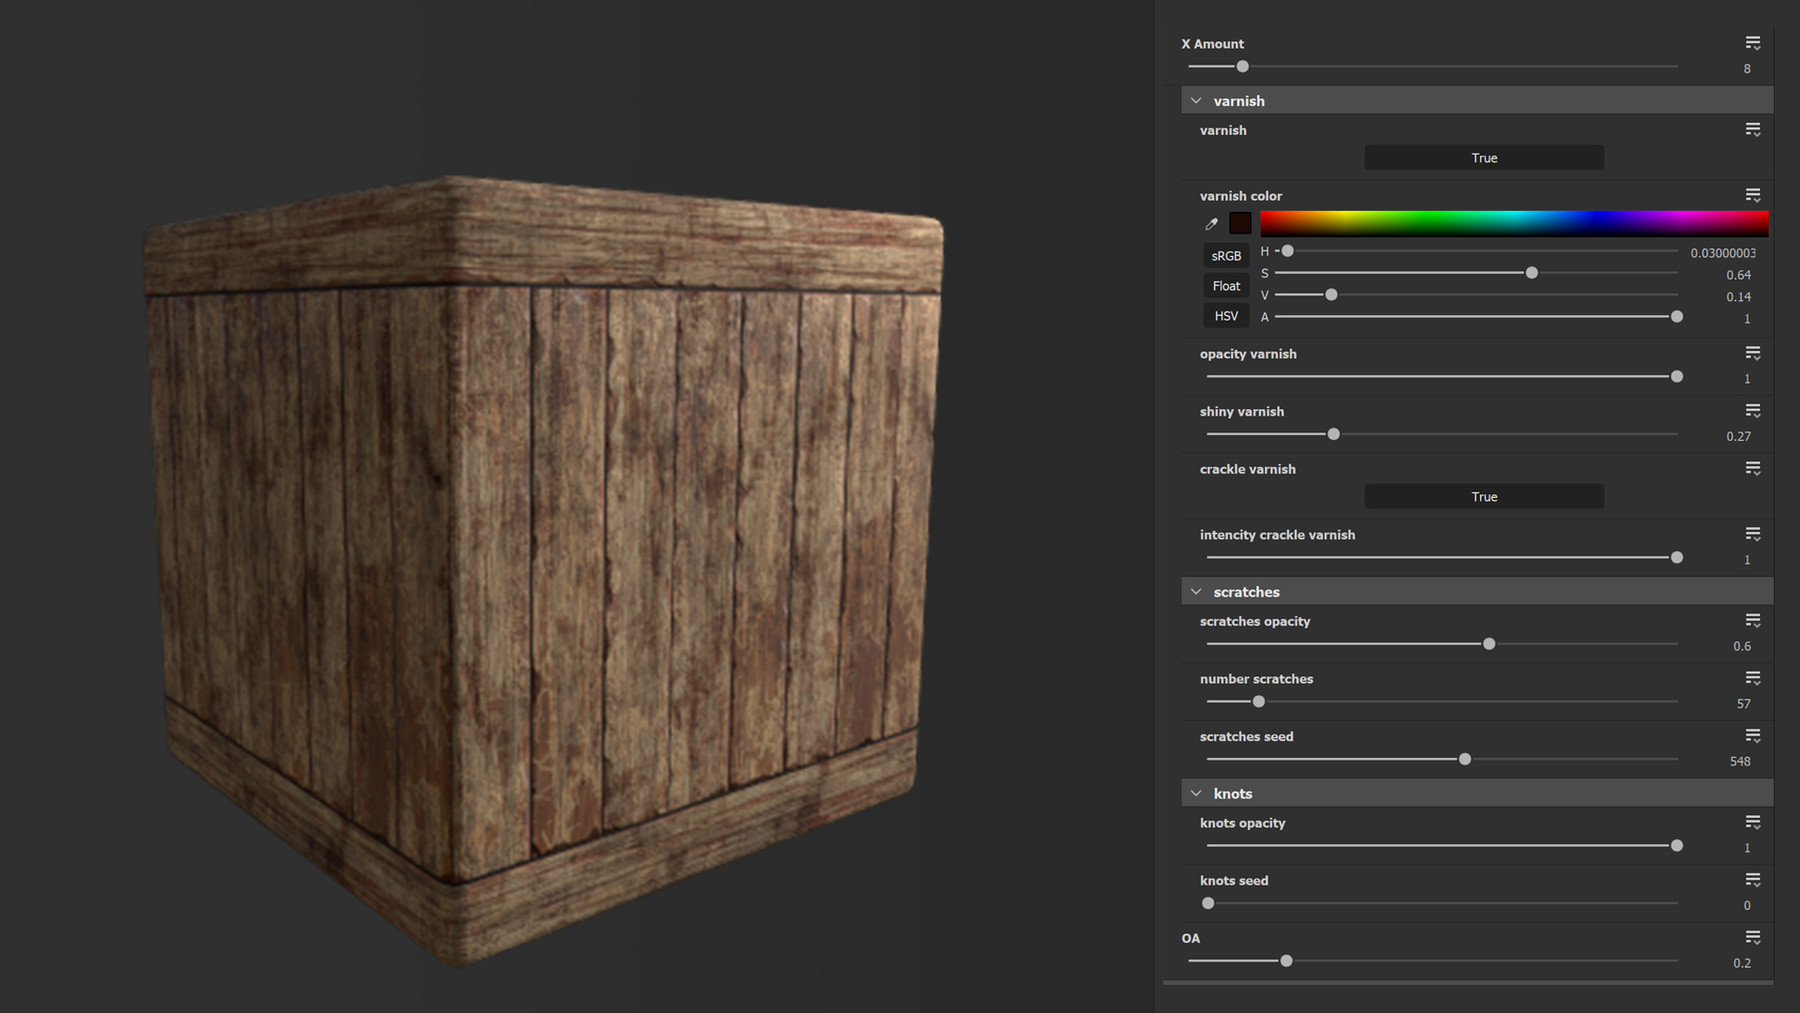Screen dimensions: 1800x1013
Task: Open parameter options for knots opacity
Action: pyautogui.click(x=1752, y=820)
